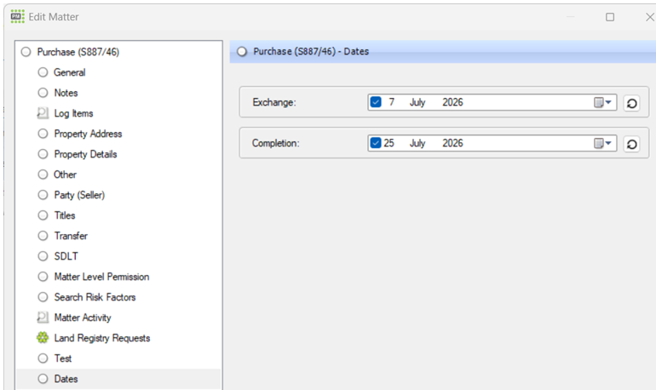
Task: Open Matter Activity section
Action: point(82,317)
